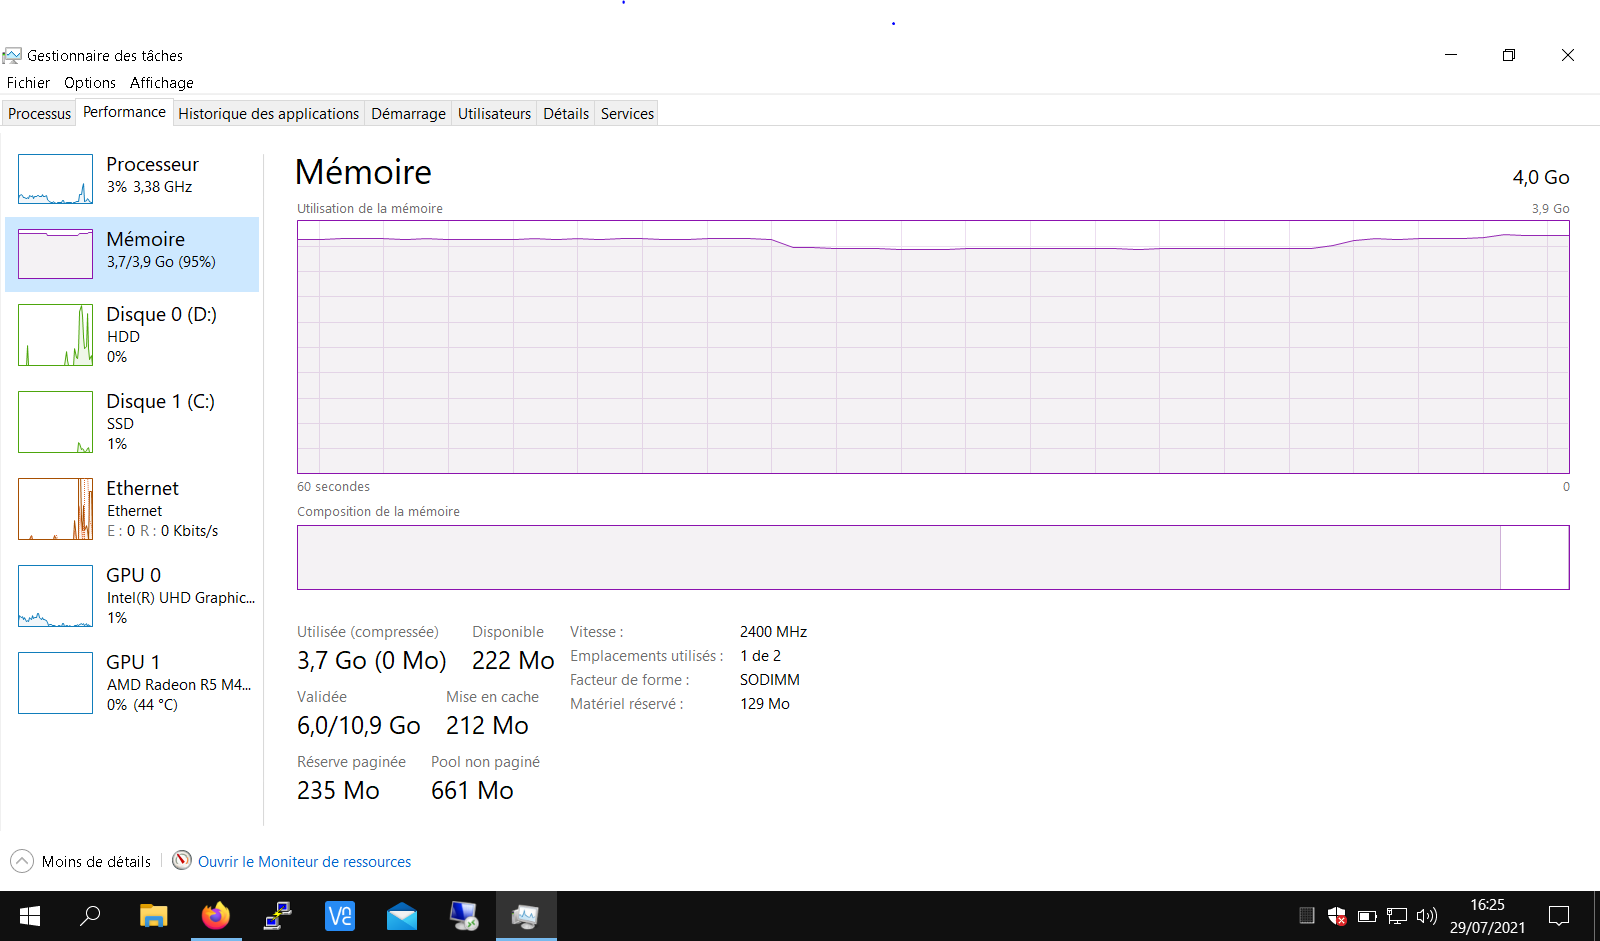Show GPU 0 Intel UHD Graphics
This screenshot has width=1600, height=941.
[x=132, y=596]
